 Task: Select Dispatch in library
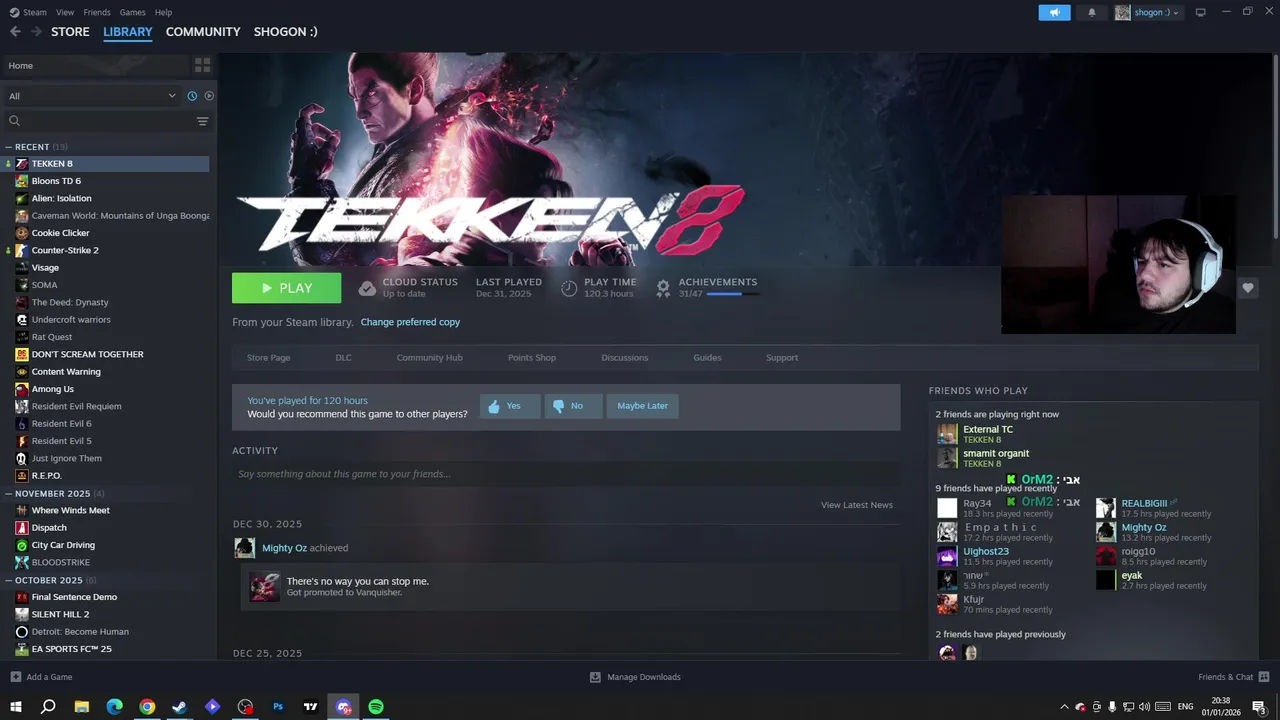49,527
